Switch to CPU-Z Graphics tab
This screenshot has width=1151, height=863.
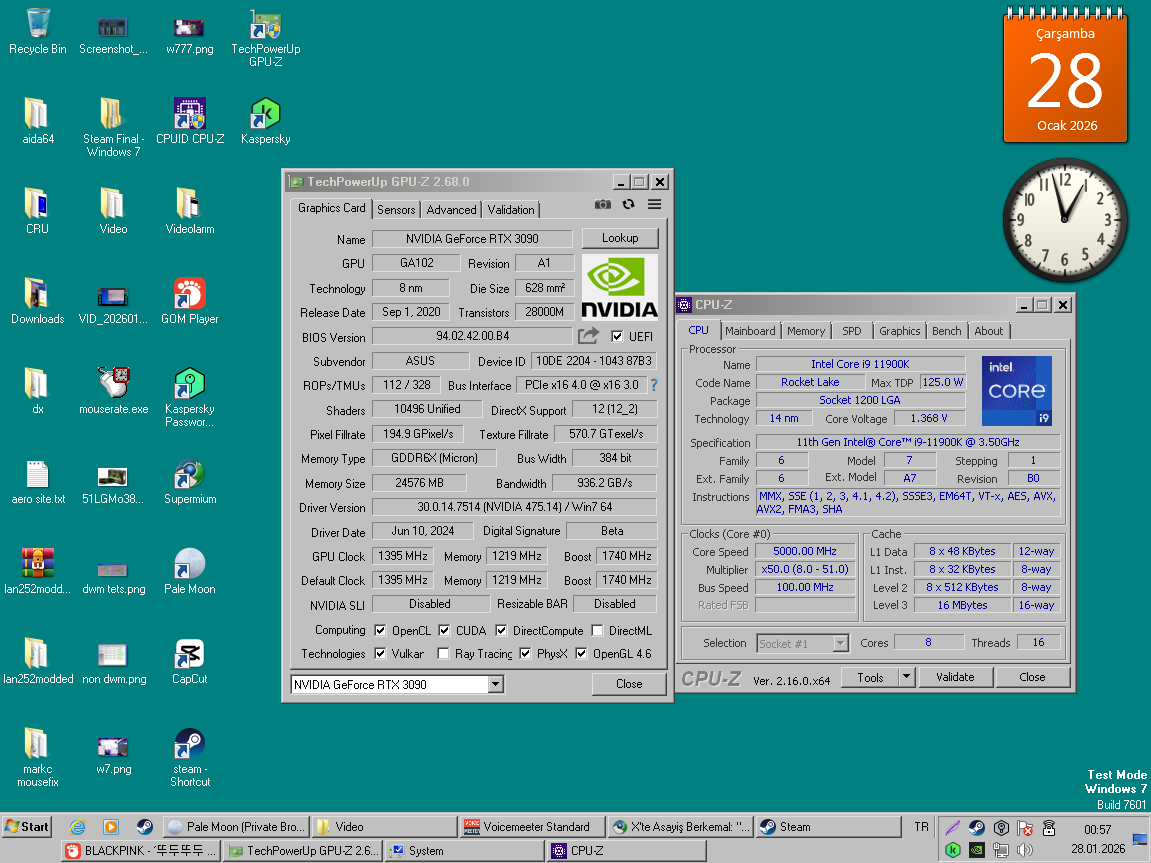900,331
